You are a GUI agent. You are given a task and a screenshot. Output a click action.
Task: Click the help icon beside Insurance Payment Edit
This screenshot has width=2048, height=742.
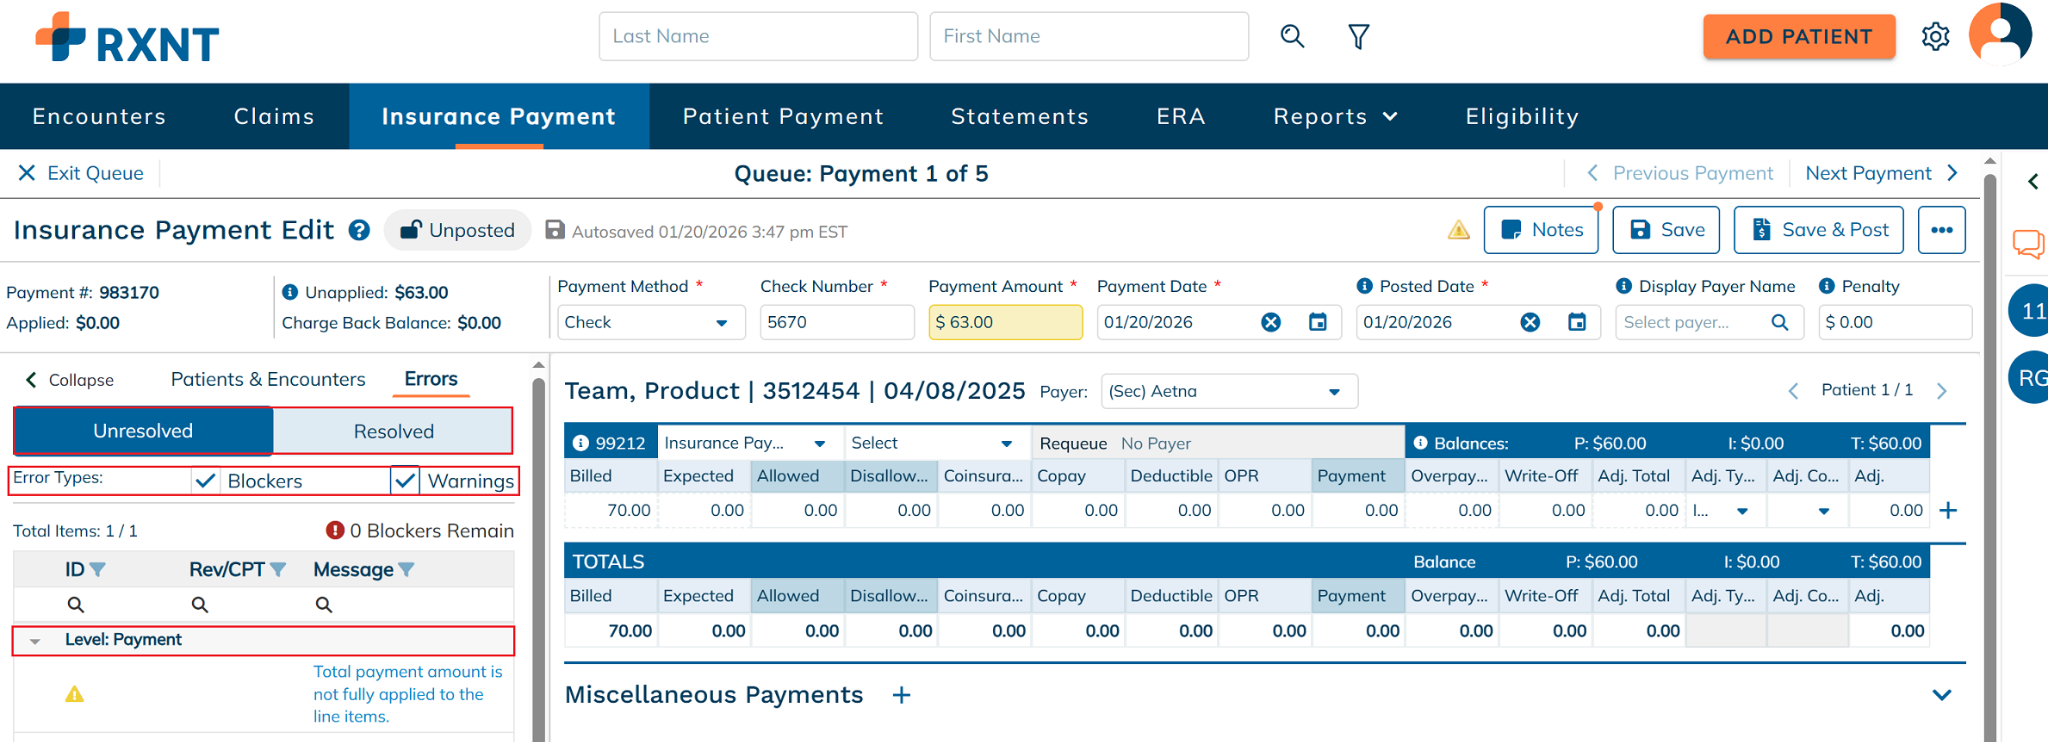click(x=359, y=231)
